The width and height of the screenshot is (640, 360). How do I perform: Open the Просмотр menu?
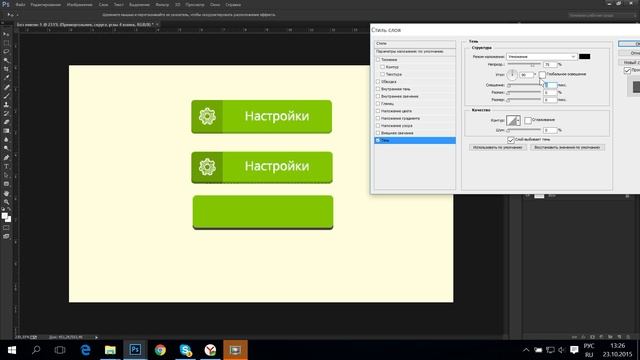click(195, 5)
